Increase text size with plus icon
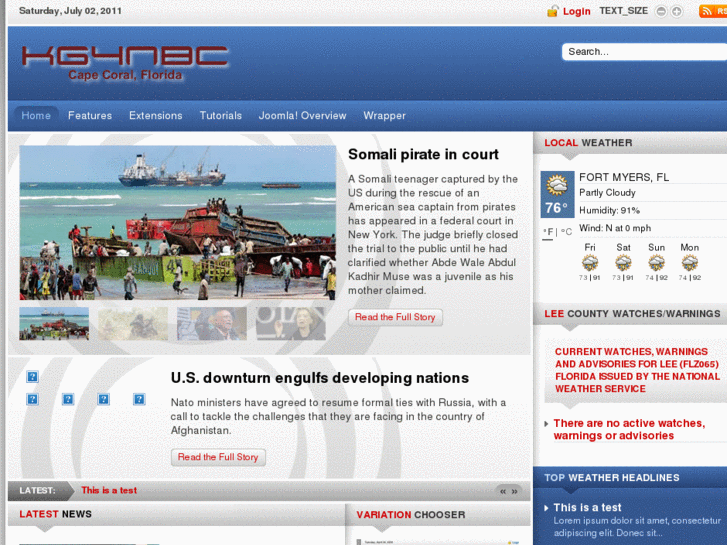The height and width of the screenshot is (545, 727). coord(676,11)
